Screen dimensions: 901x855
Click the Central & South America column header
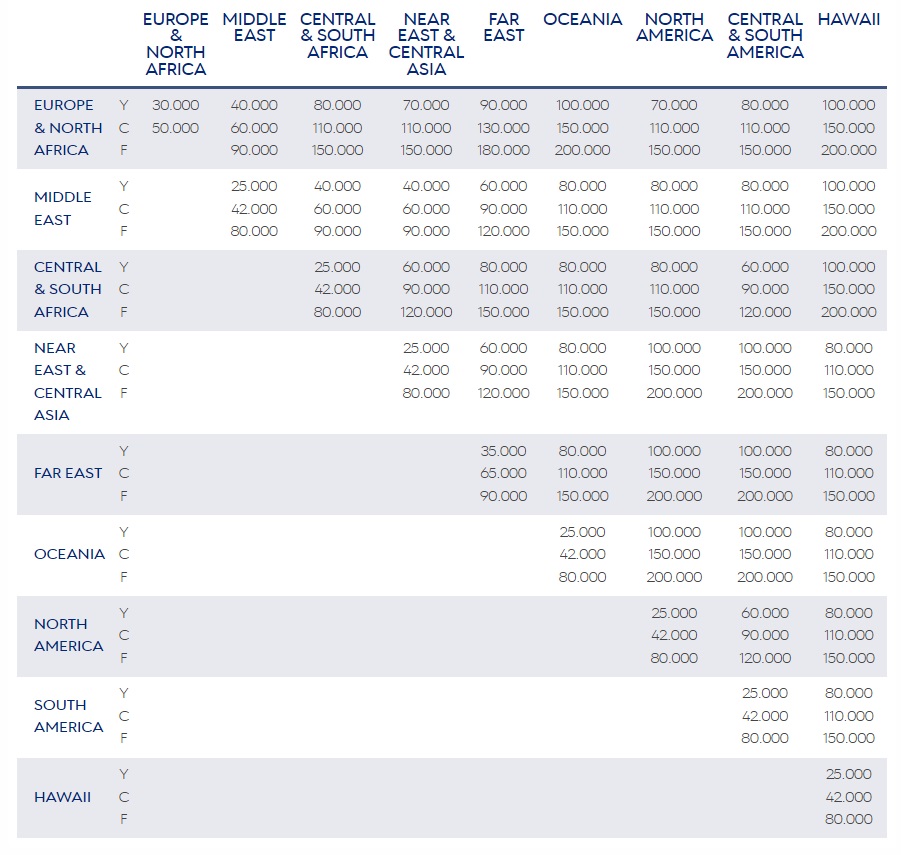765,36
